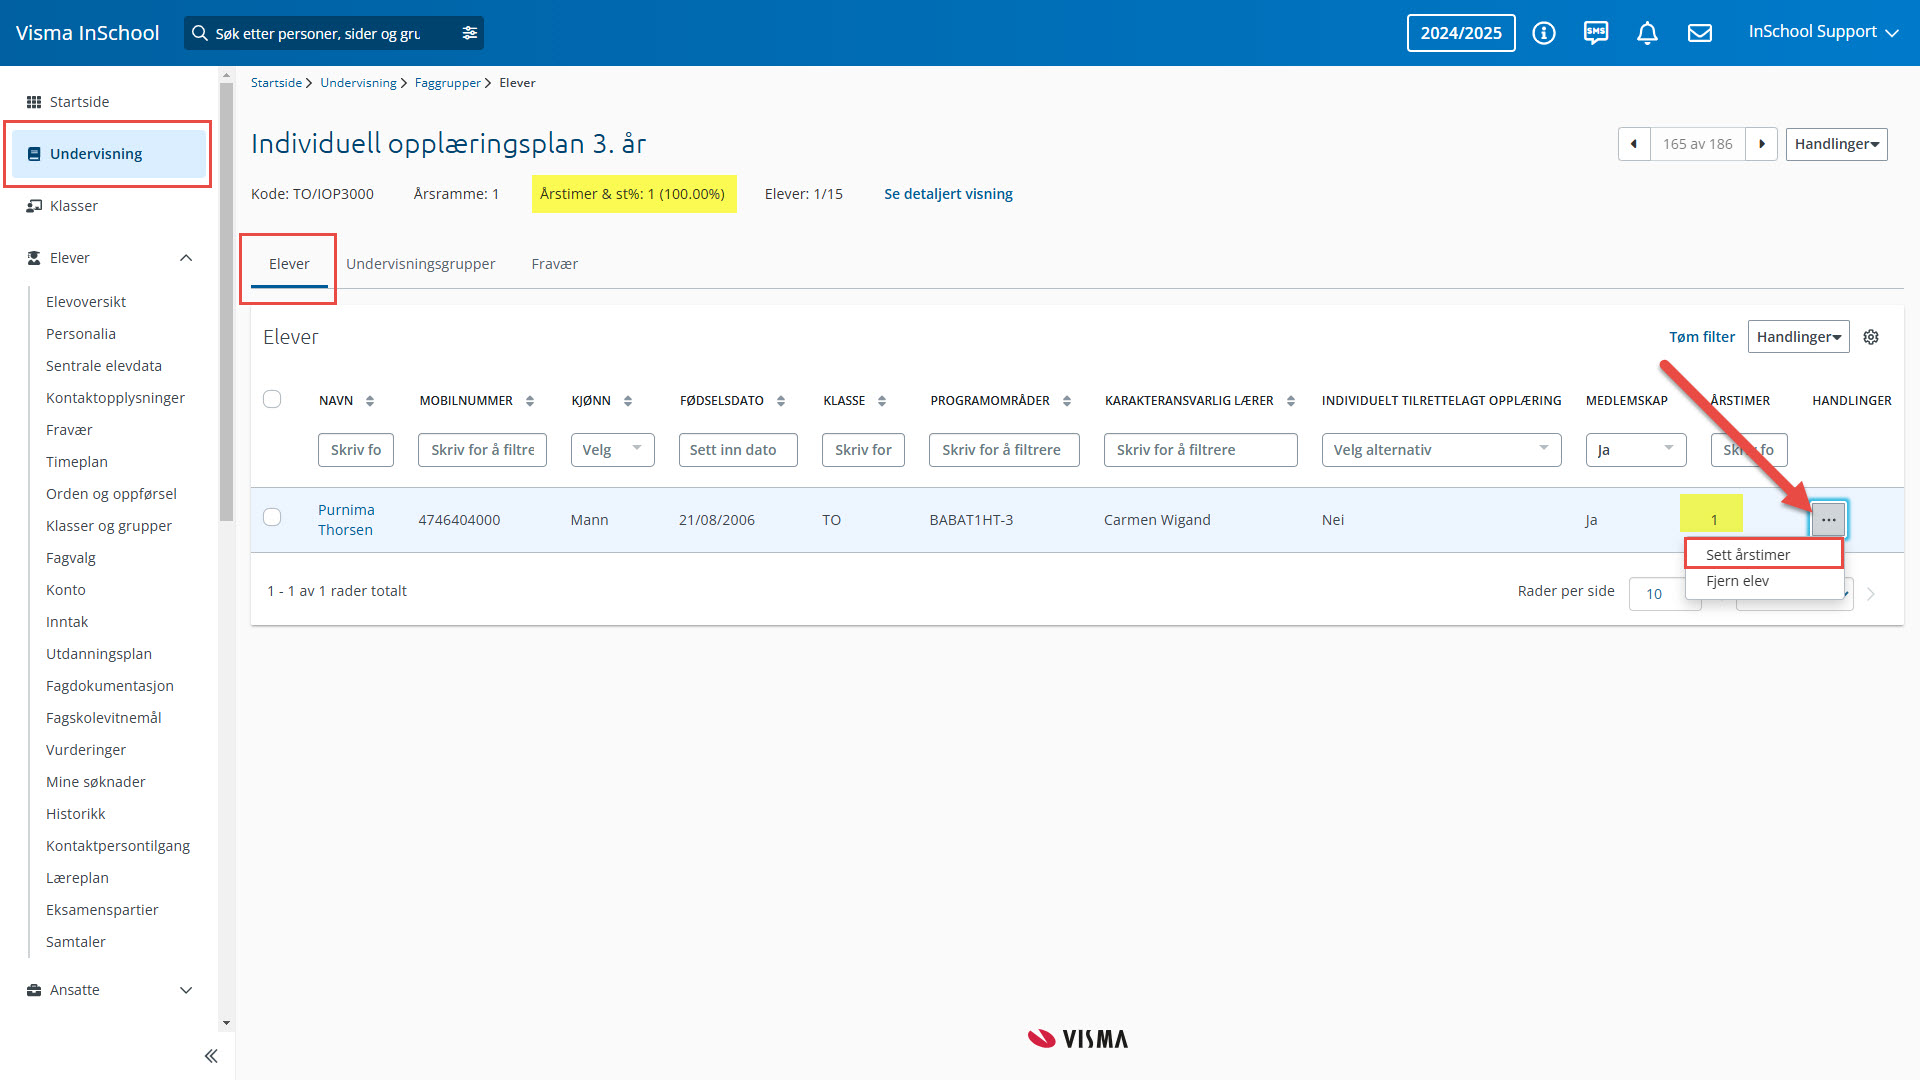Click the information circle icon
1920x1080 pixels.
[x=1544, y=33]
